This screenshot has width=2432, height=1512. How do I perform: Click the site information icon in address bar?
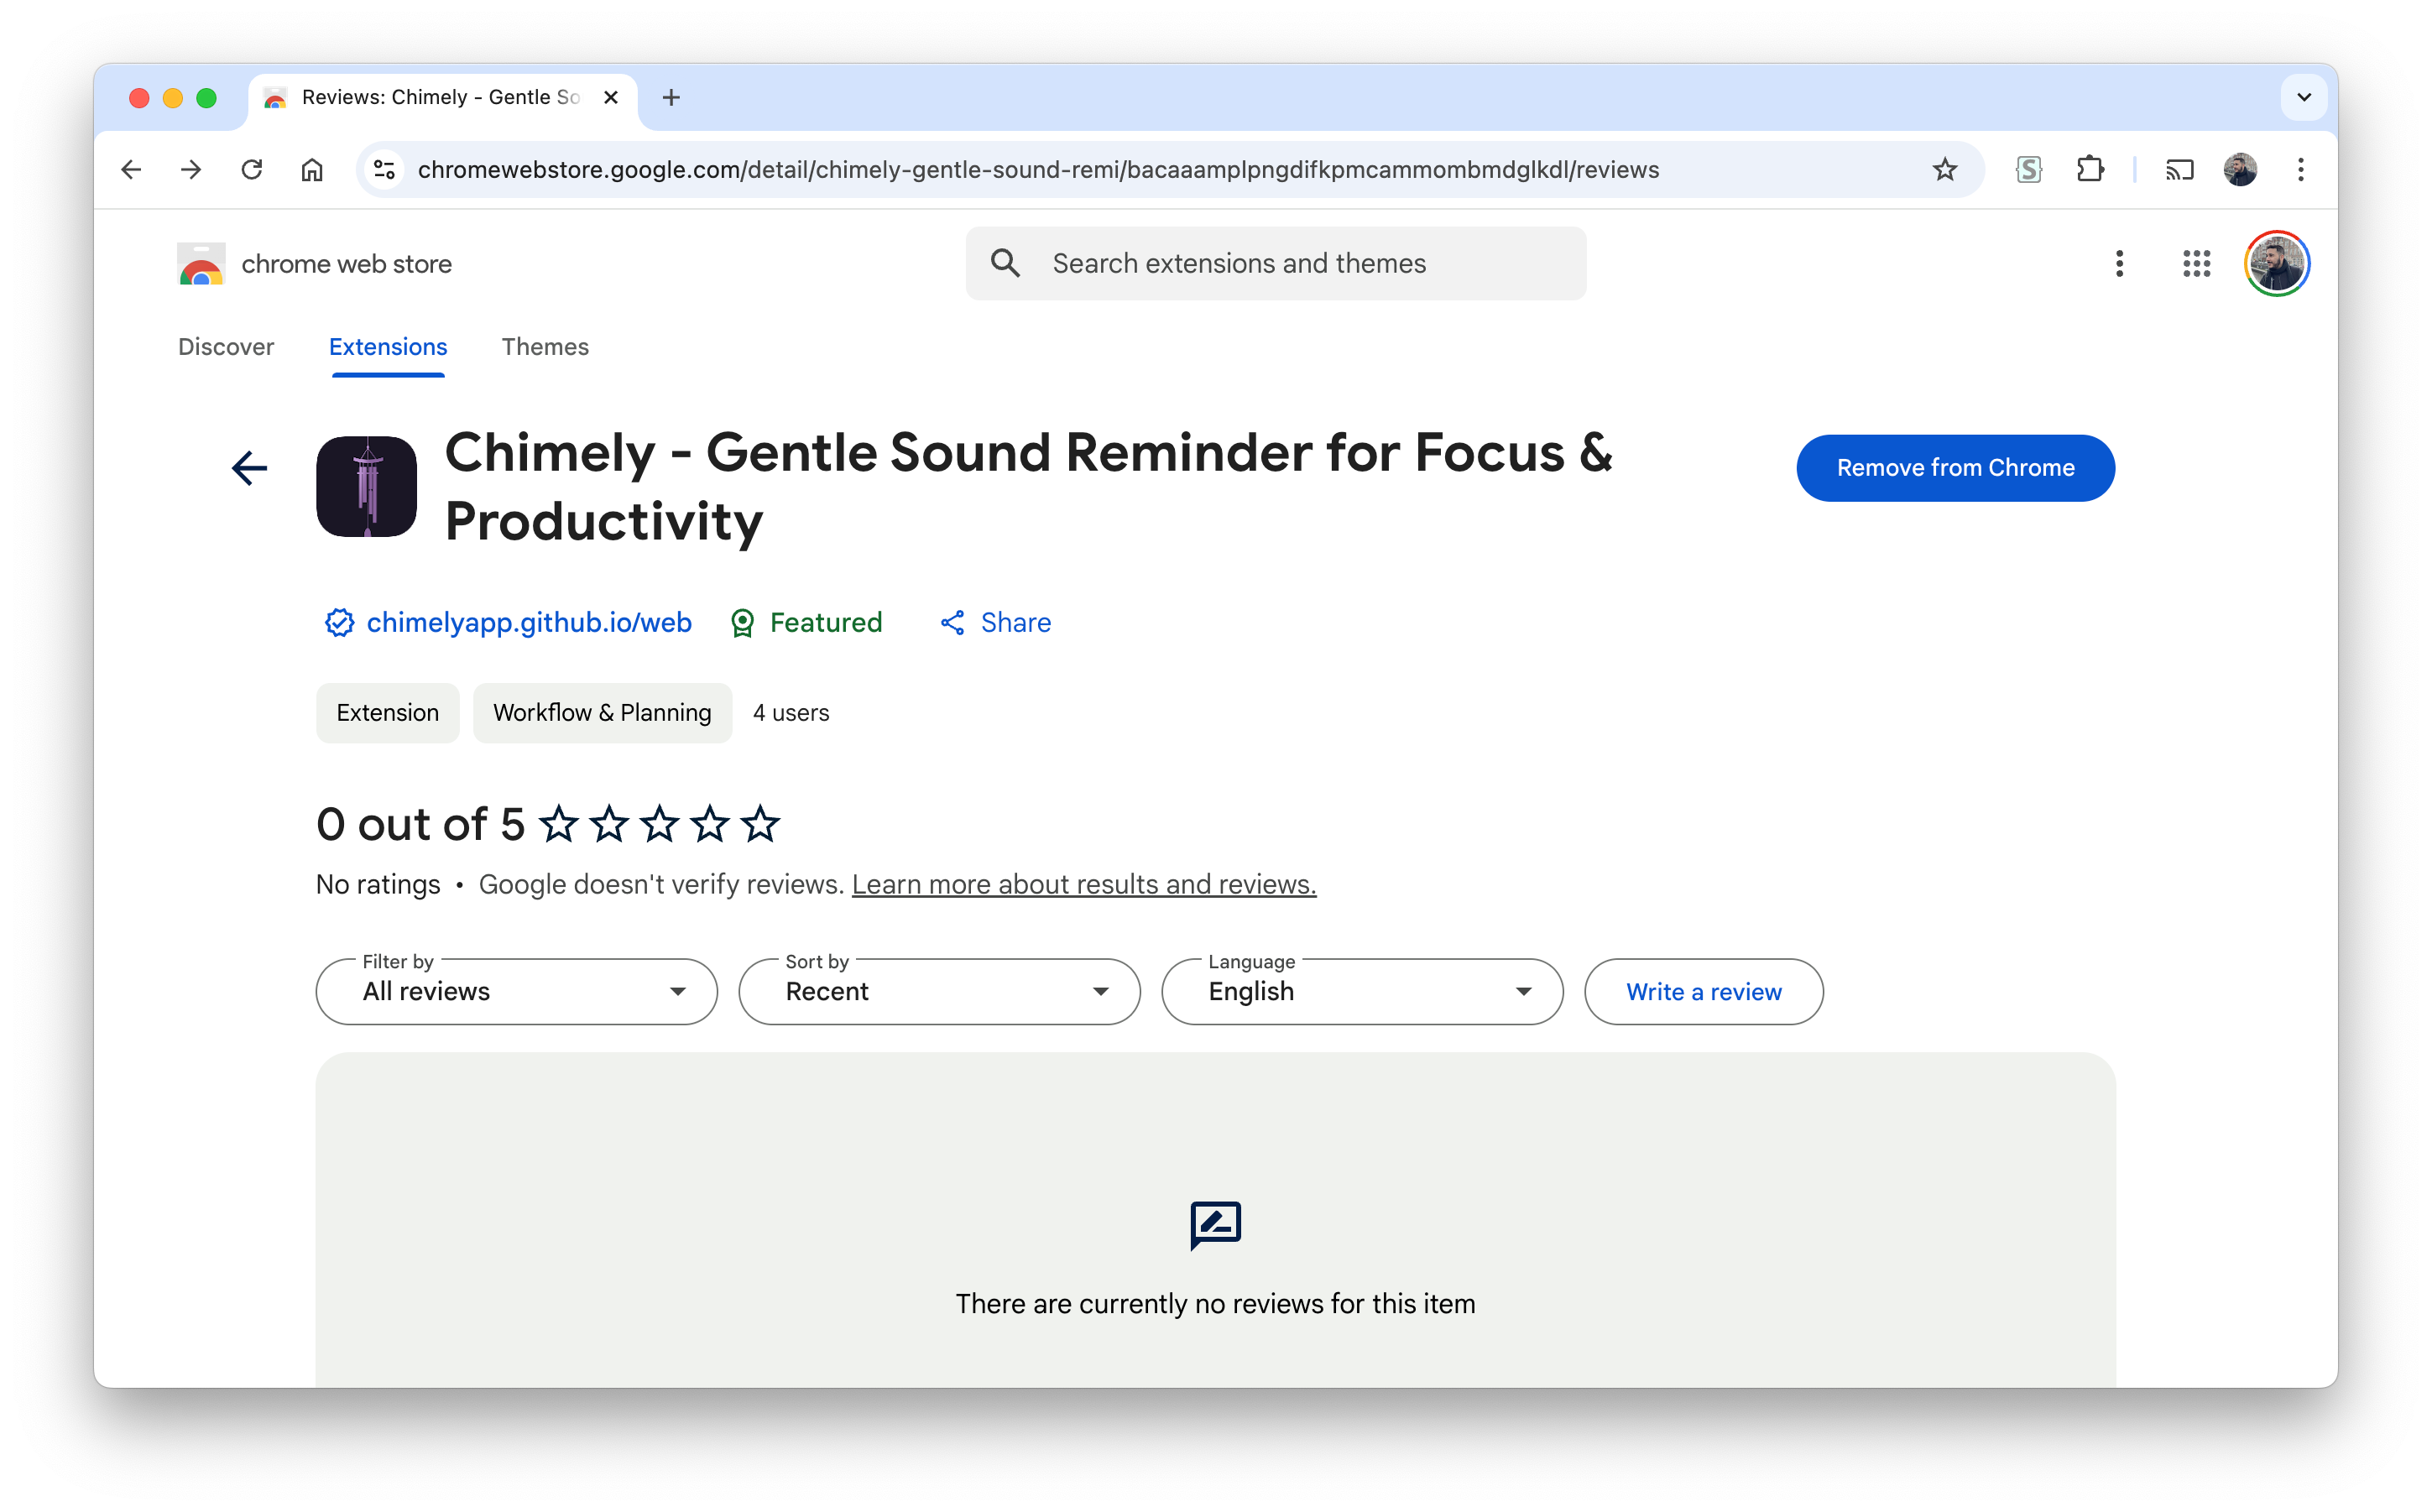click(385, 169)
